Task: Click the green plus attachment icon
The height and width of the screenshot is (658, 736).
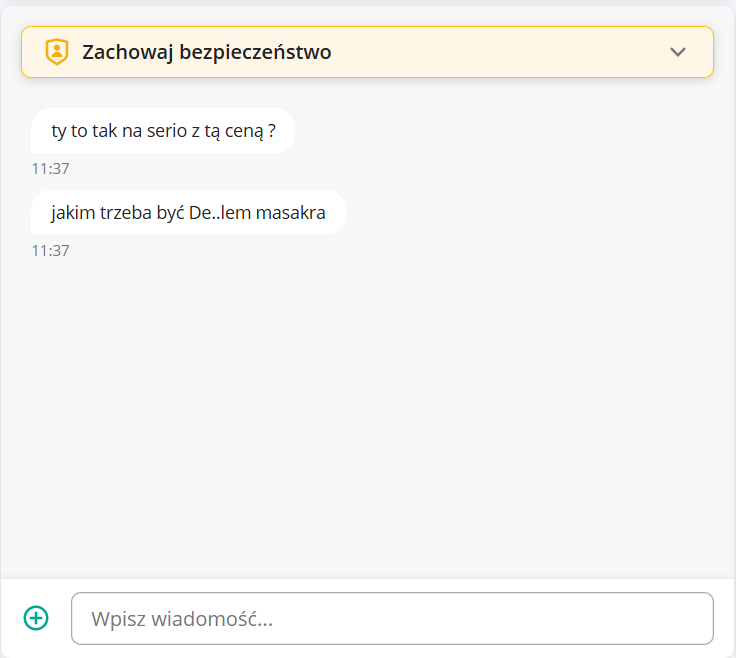Action: [36, 618]
